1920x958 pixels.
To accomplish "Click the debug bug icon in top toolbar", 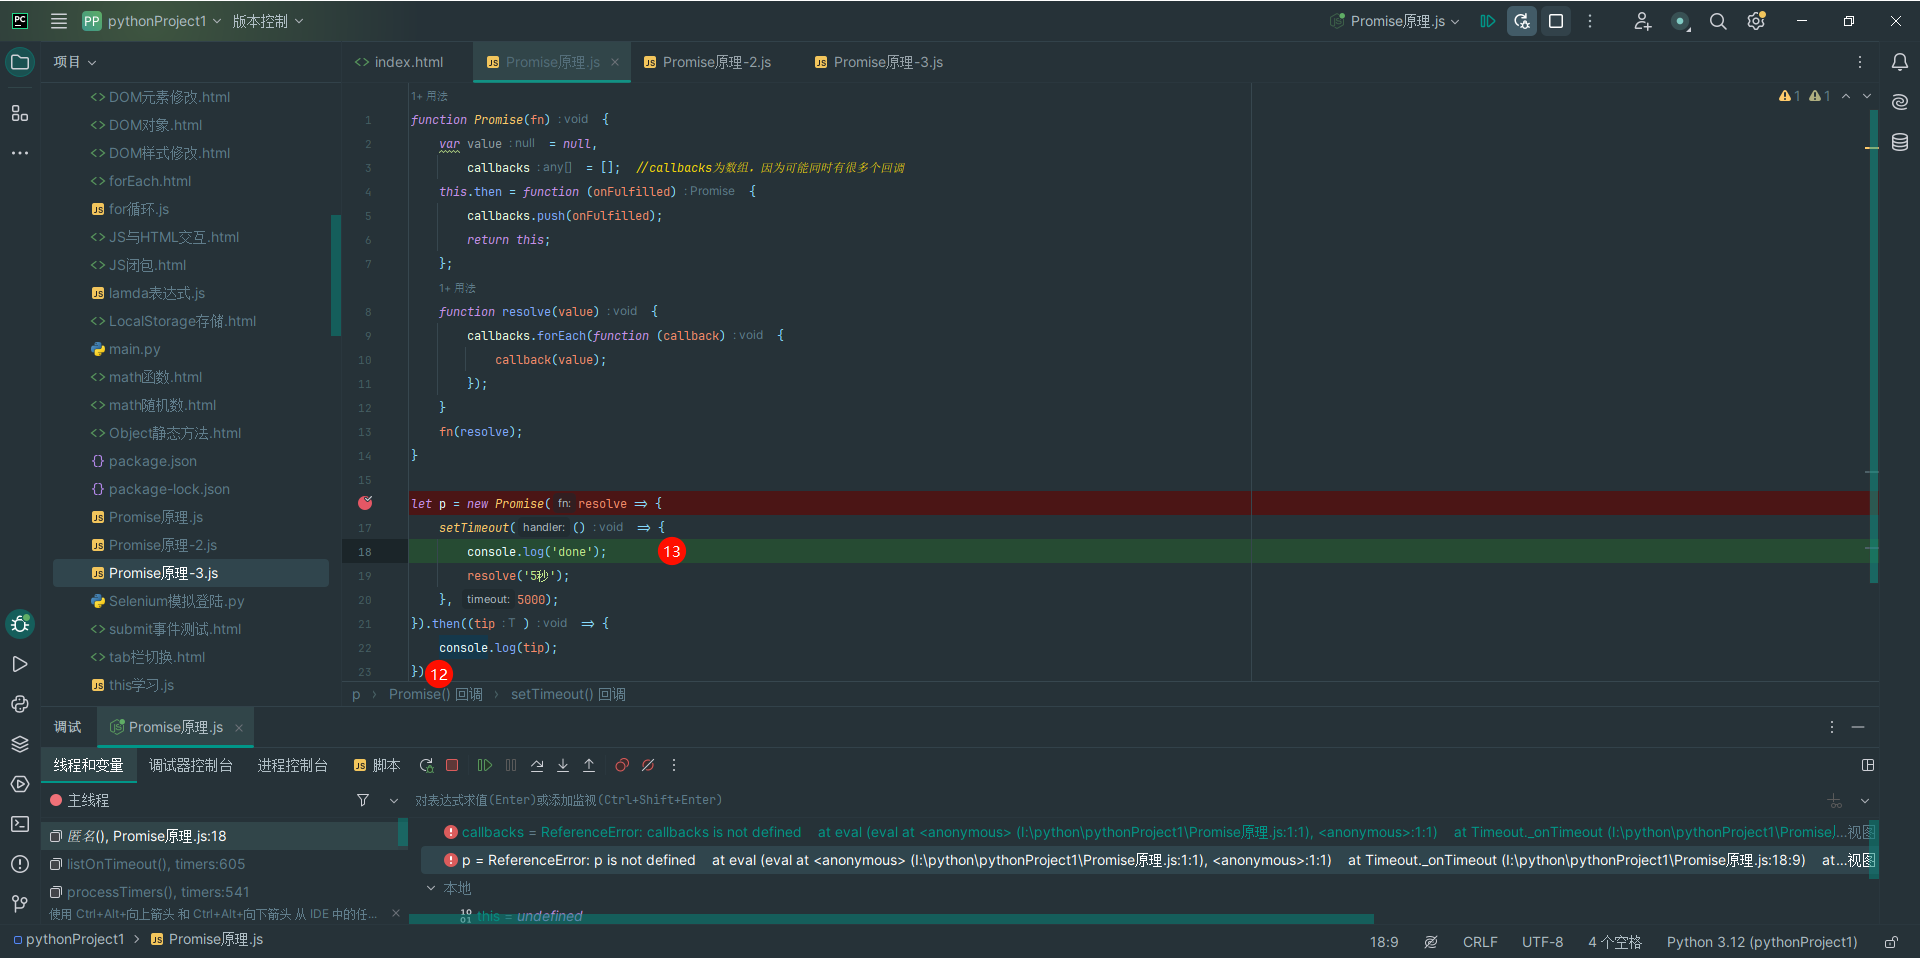I will (x=1522, y=21).
